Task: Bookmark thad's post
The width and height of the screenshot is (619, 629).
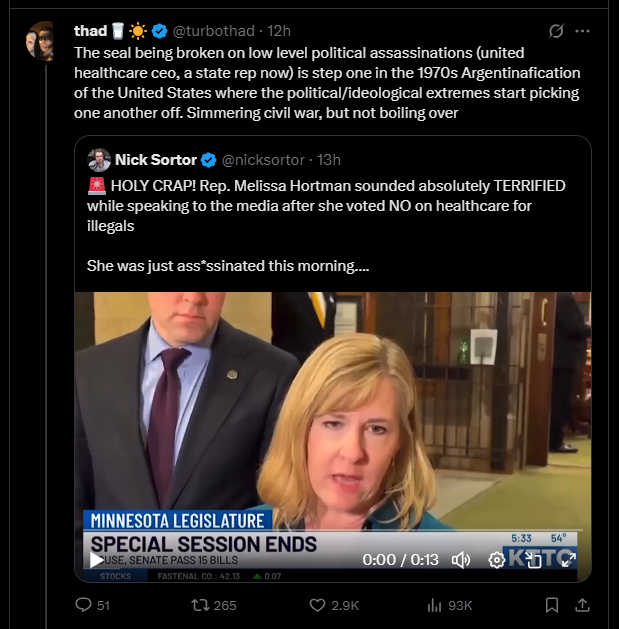Action: point(551,605)
